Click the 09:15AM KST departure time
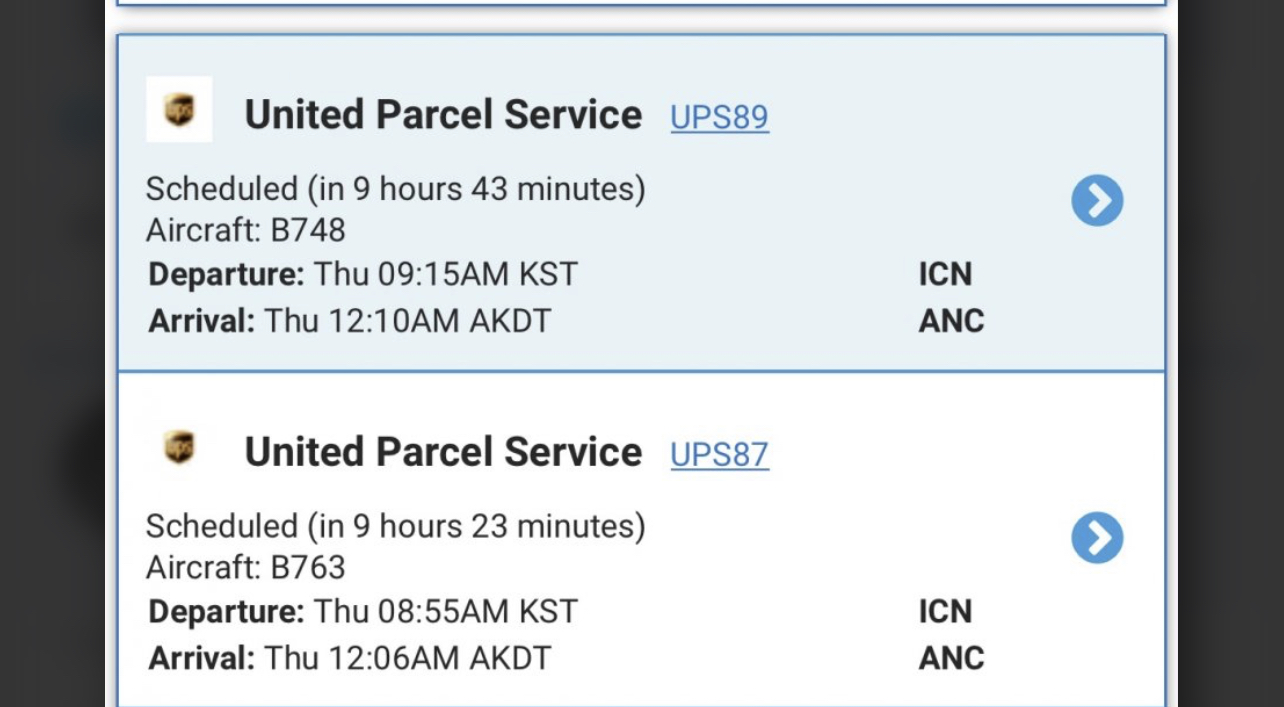Screen dimensions: 1284x707 coord(445,274)
